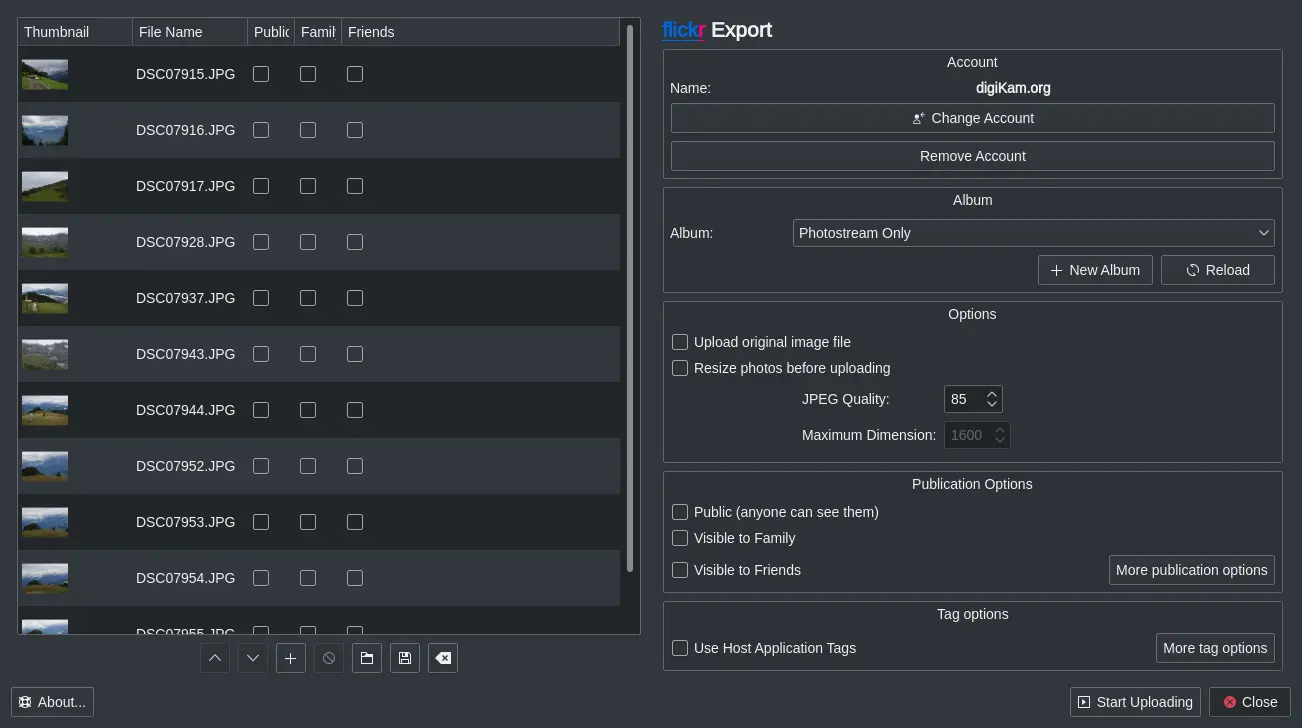
Task: Click the Change Account button
Action: coord(972,118)
